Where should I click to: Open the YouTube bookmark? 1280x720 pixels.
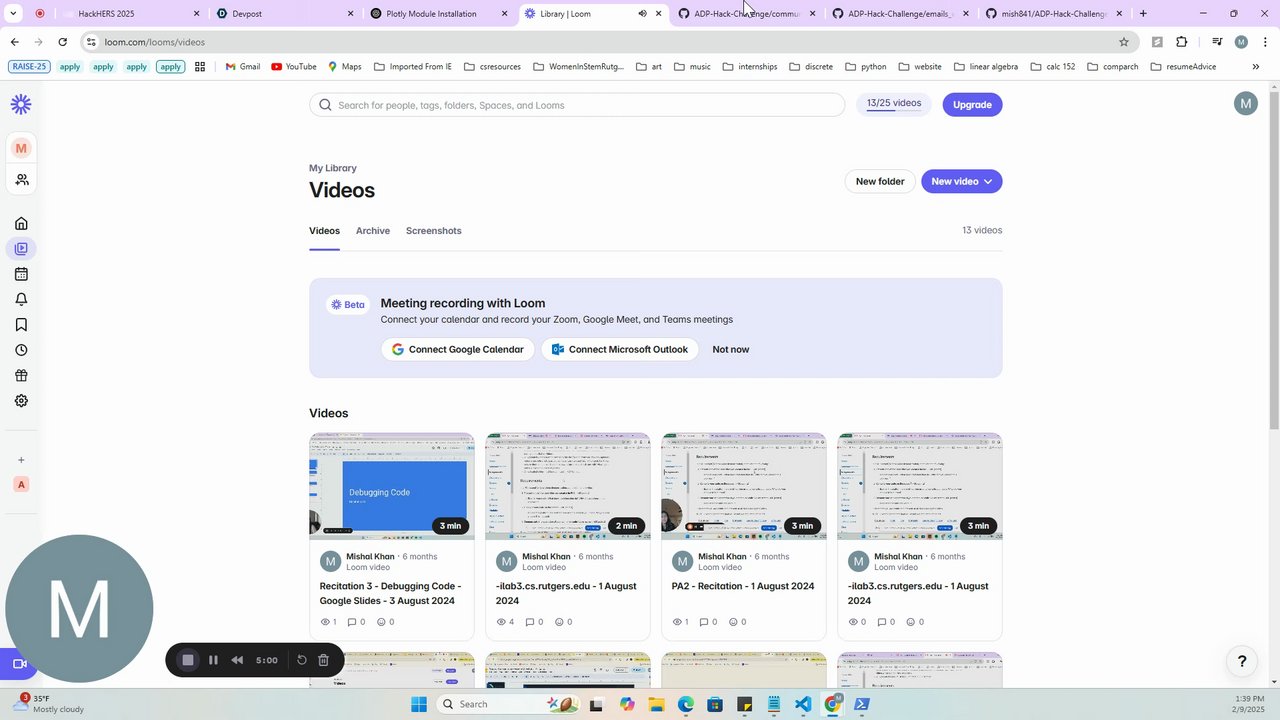tap(294, 67)
